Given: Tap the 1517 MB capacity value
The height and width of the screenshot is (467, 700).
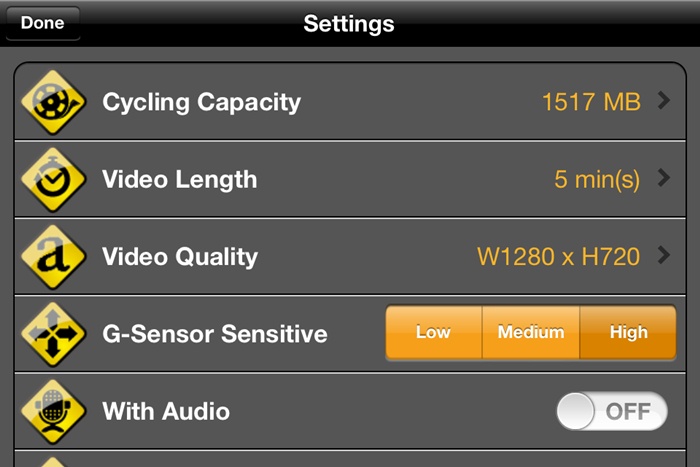Looking at the screenshot, I should [x=591, y=102].
